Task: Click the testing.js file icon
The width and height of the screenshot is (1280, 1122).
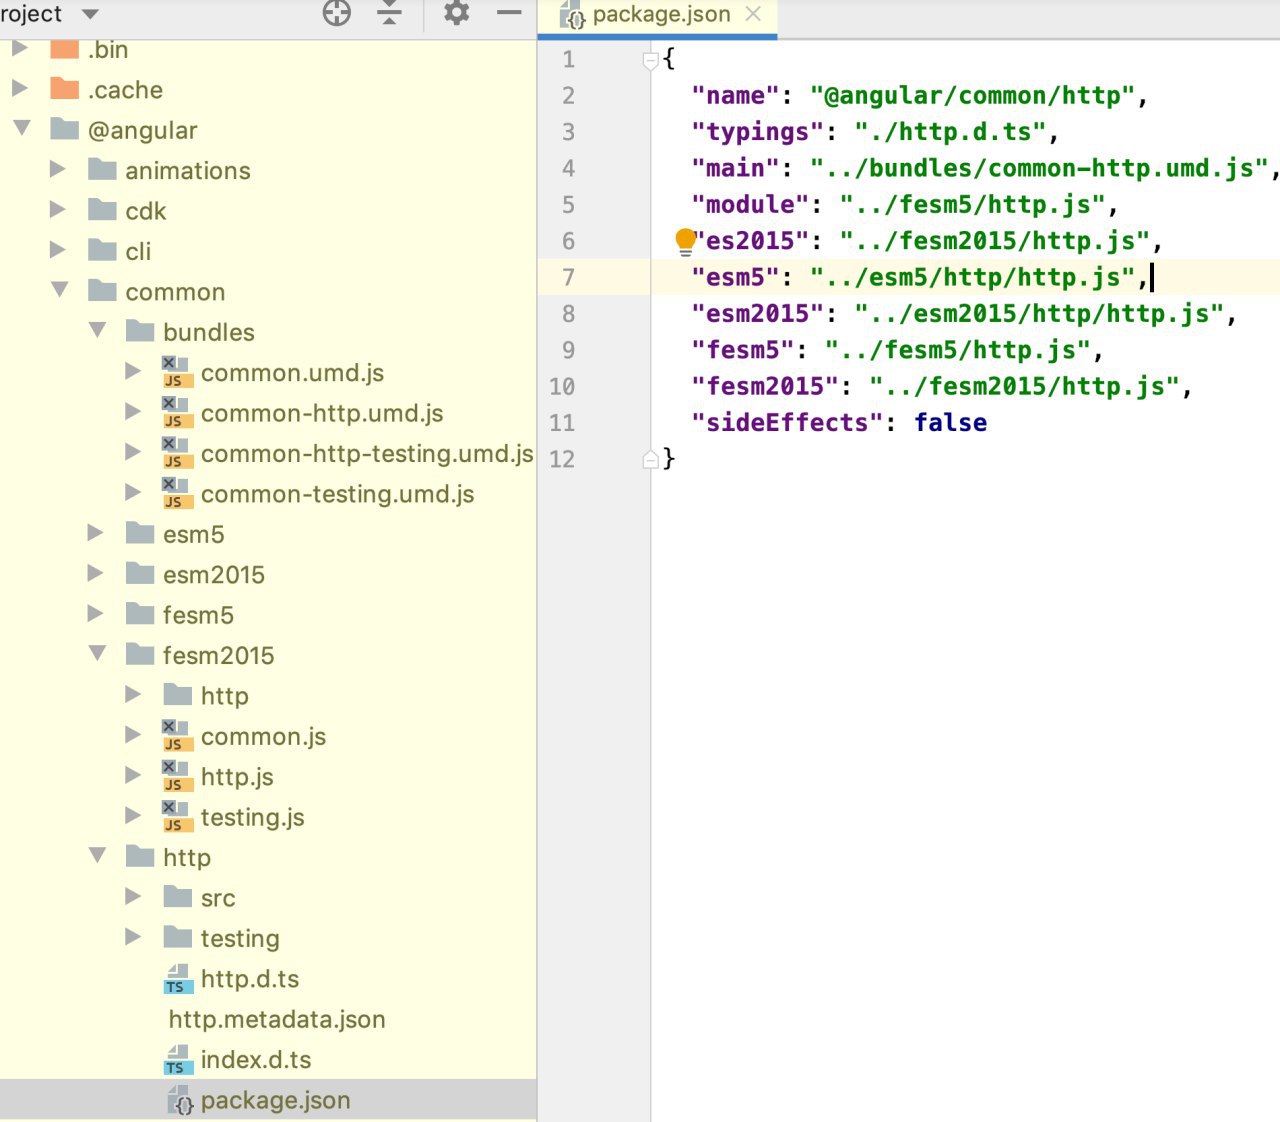Action: click(x=177, y=816)
